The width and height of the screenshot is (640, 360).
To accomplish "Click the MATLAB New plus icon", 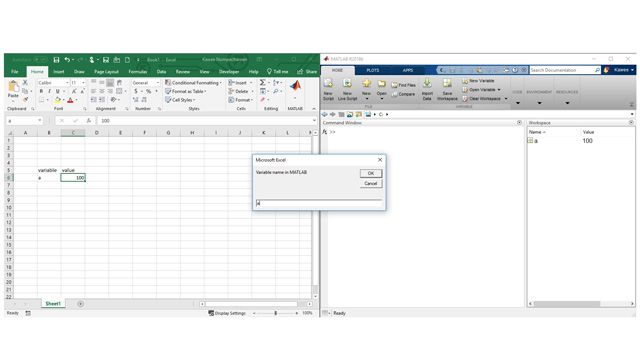I will pos(367,84).
